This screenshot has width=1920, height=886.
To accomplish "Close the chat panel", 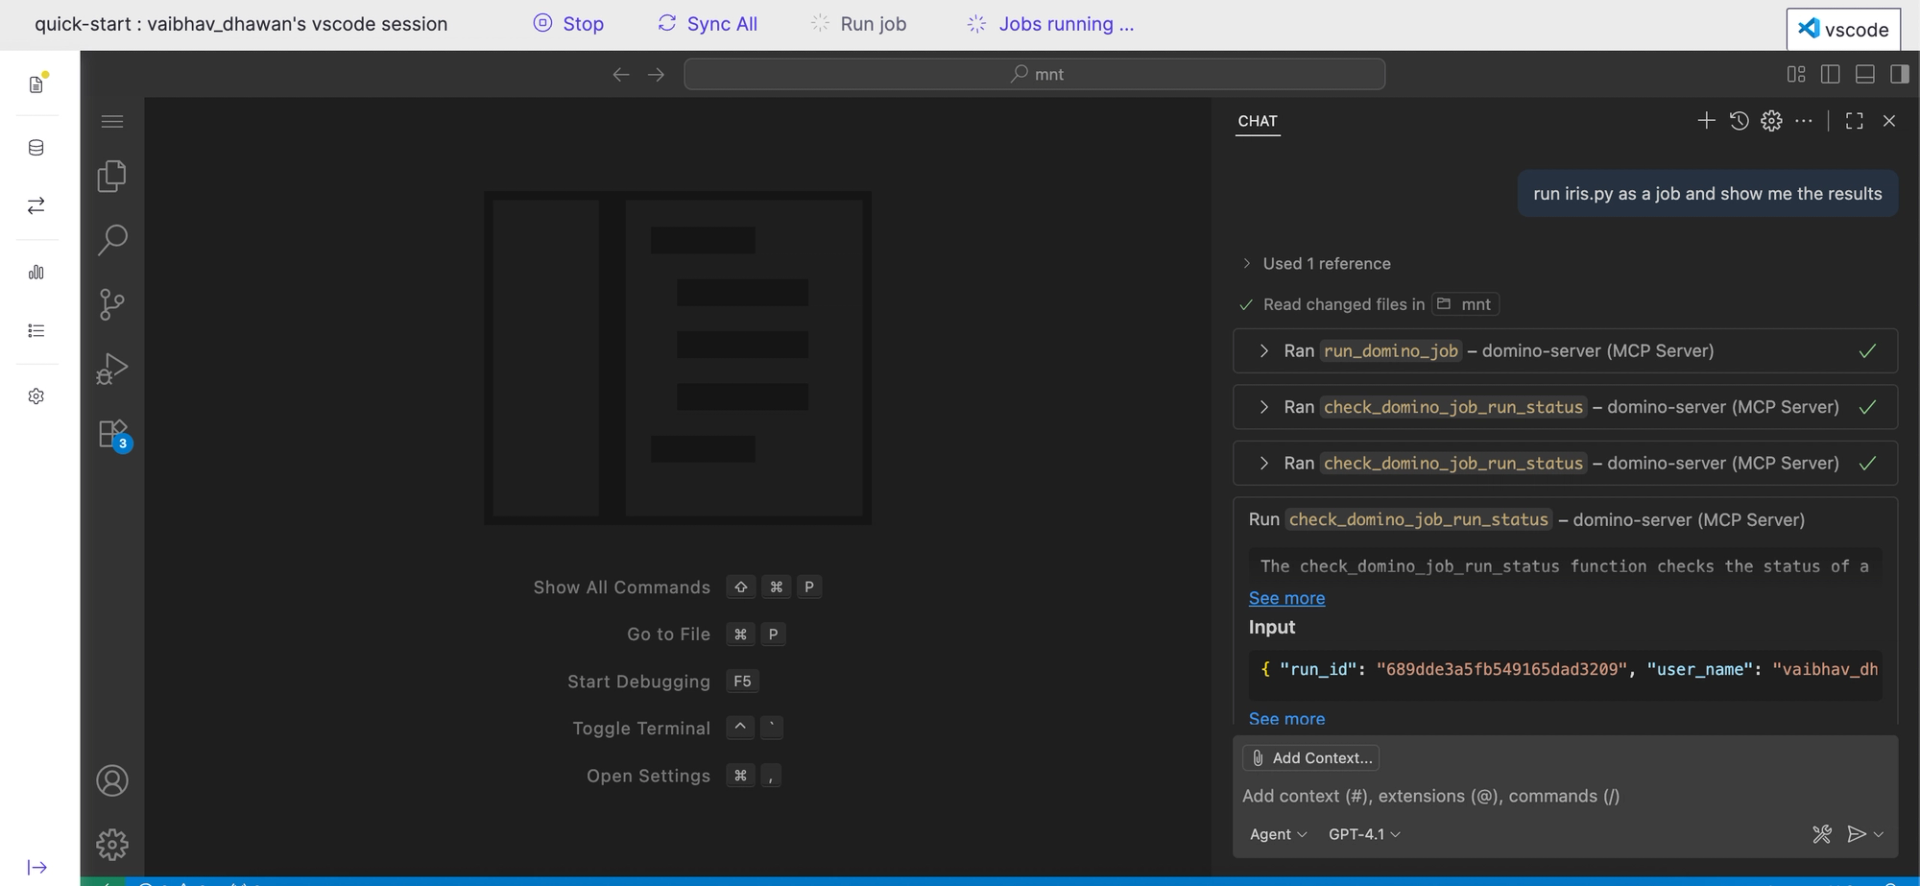I will click(x=1889, y=121).
